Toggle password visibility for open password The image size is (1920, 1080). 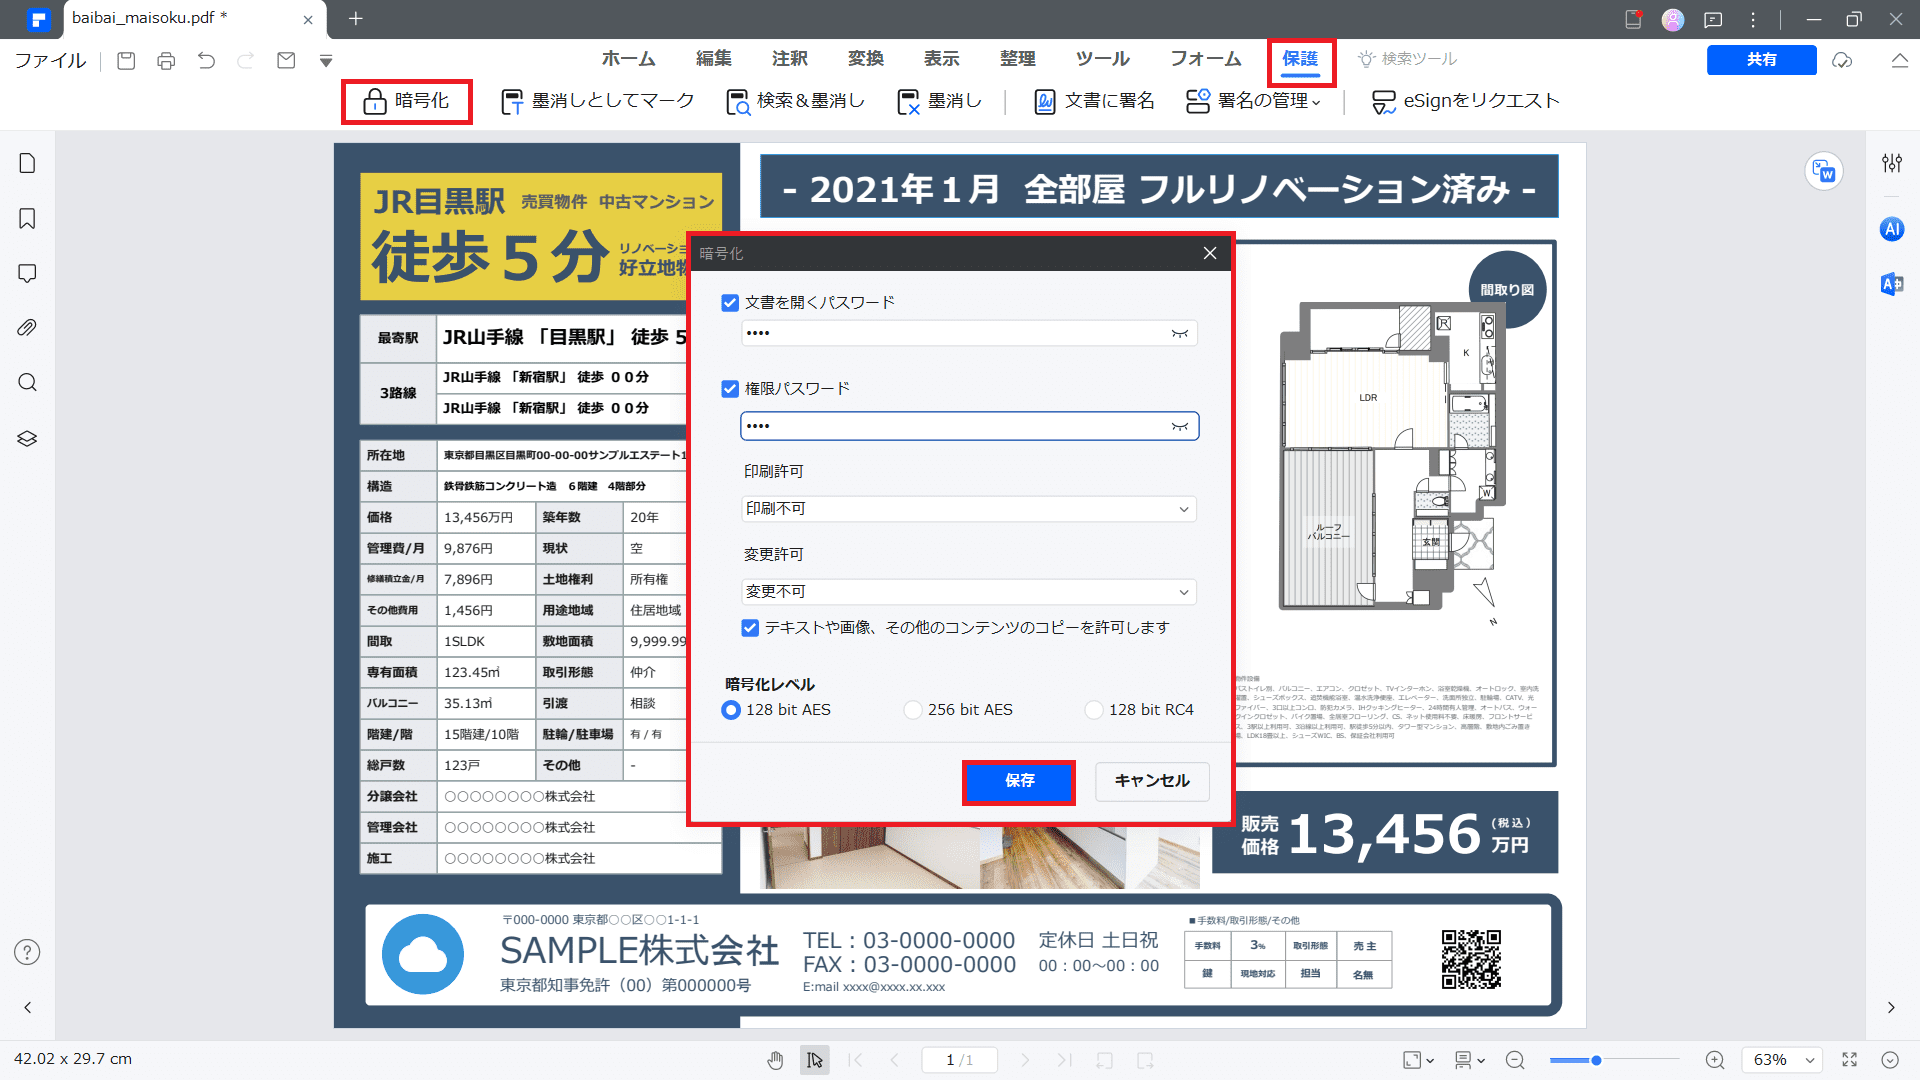pyautogui.click(x=1180, y=333)
